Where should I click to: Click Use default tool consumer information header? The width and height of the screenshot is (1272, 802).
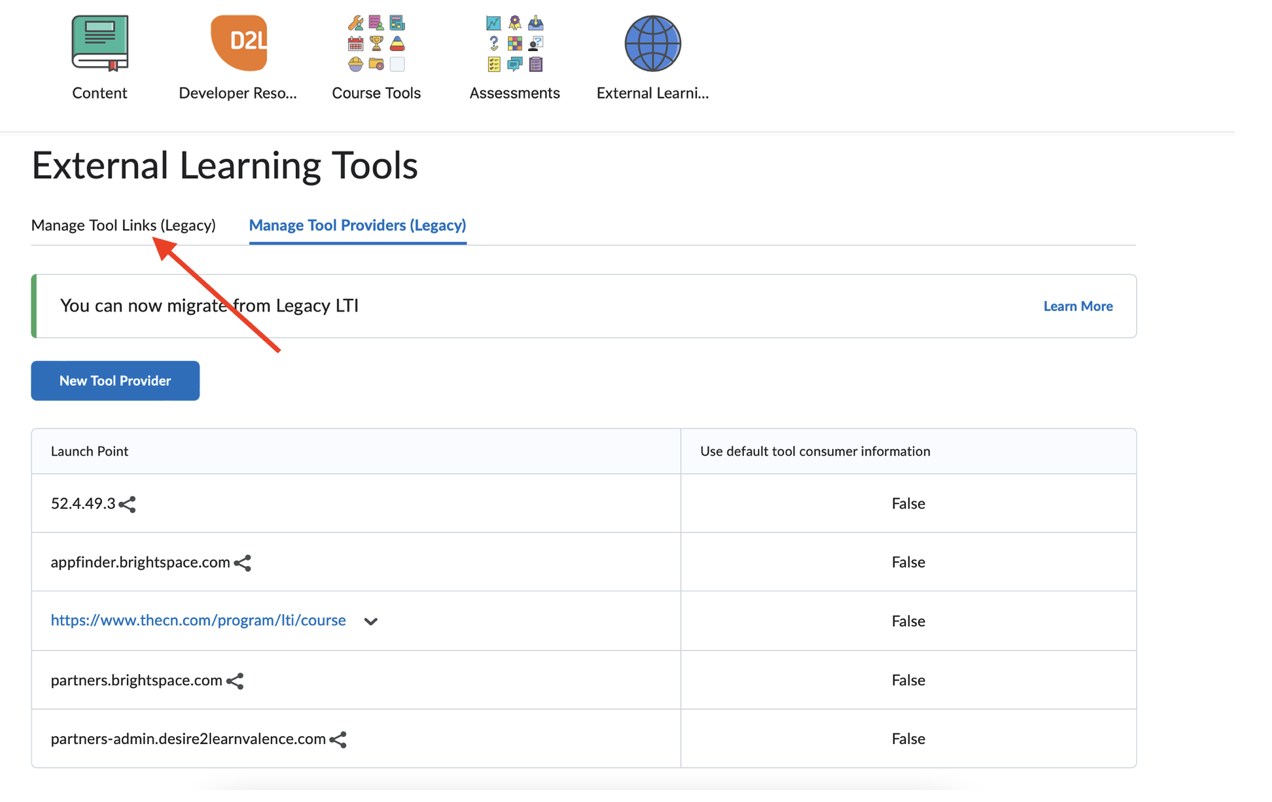tap(814, 451)
